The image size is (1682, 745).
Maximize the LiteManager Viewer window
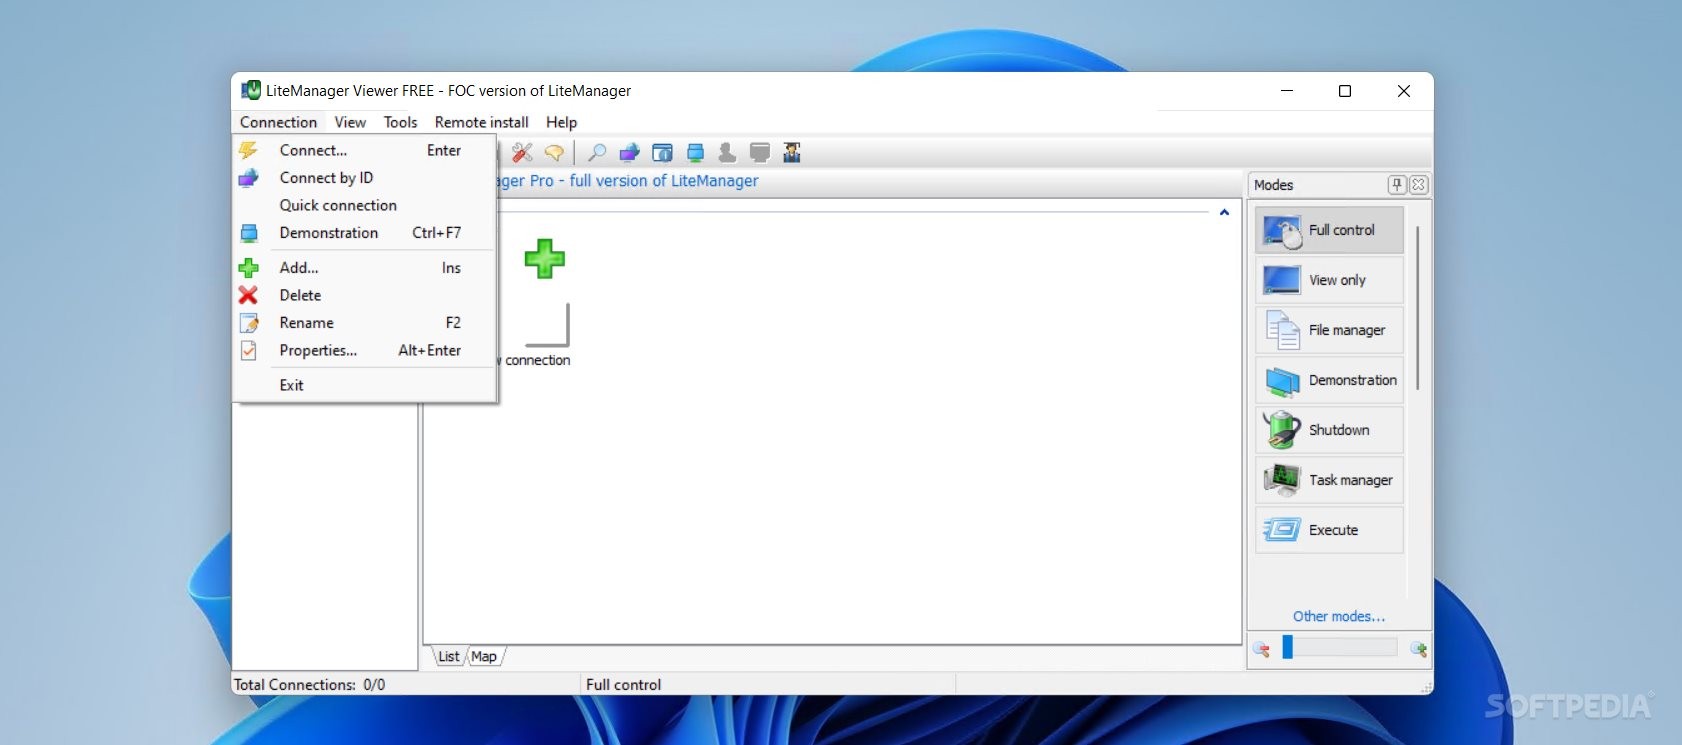[1345, 91]
